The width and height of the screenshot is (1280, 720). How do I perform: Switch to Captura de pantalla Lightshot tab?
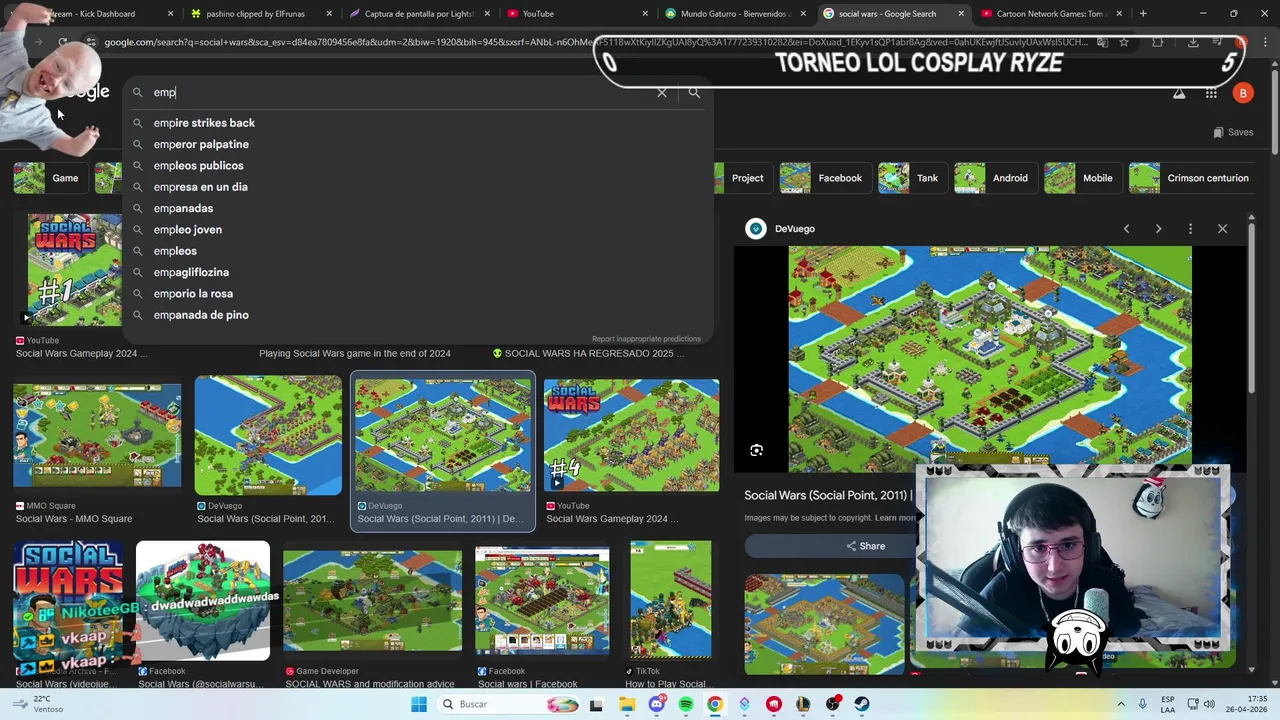(x=418, y=14)
